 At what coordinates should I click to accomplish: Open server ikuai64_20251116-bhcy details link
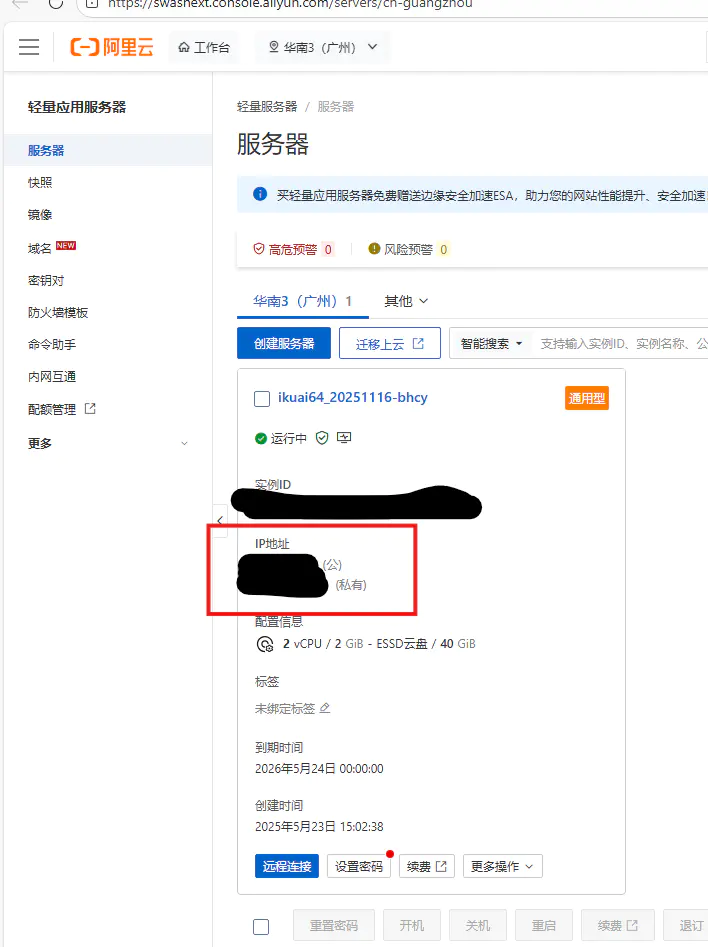353,397
